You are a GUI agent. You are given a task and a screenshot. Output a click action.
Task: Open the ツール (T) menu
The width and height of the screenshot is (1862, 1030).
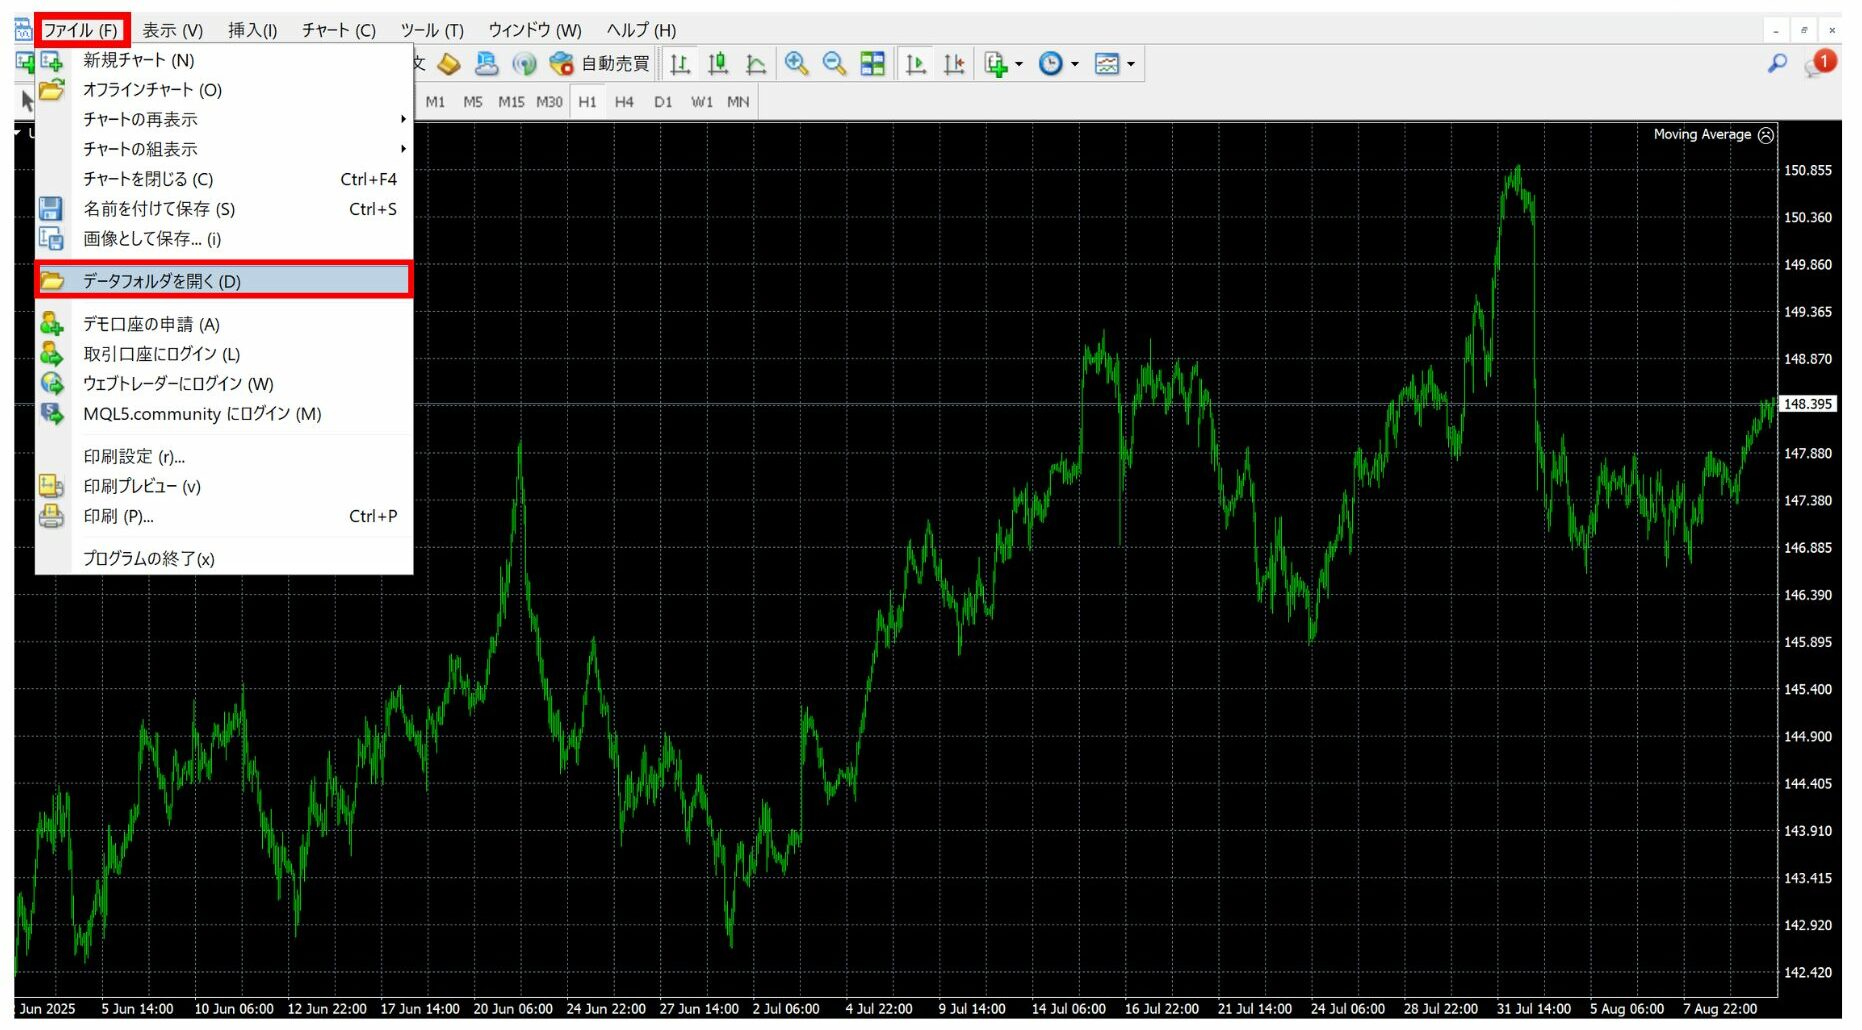(x=432, y=30)
